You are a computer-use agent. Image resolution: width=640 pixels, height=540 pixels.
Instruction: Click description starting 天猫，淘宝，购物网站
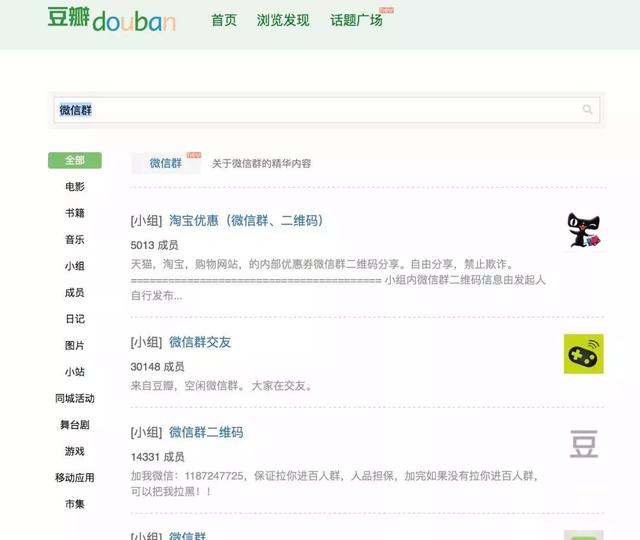pos(338,280)
